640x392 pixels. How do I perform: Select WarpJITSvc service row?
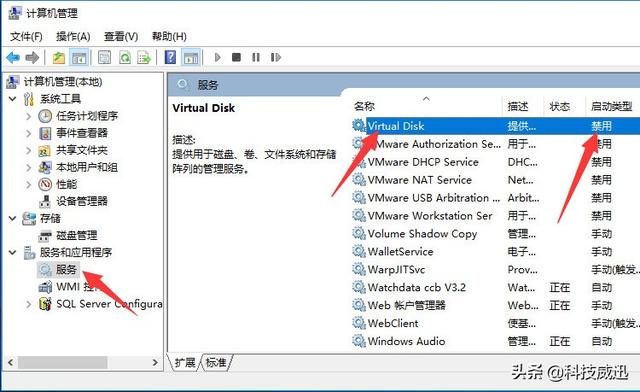tap(496, 270)
